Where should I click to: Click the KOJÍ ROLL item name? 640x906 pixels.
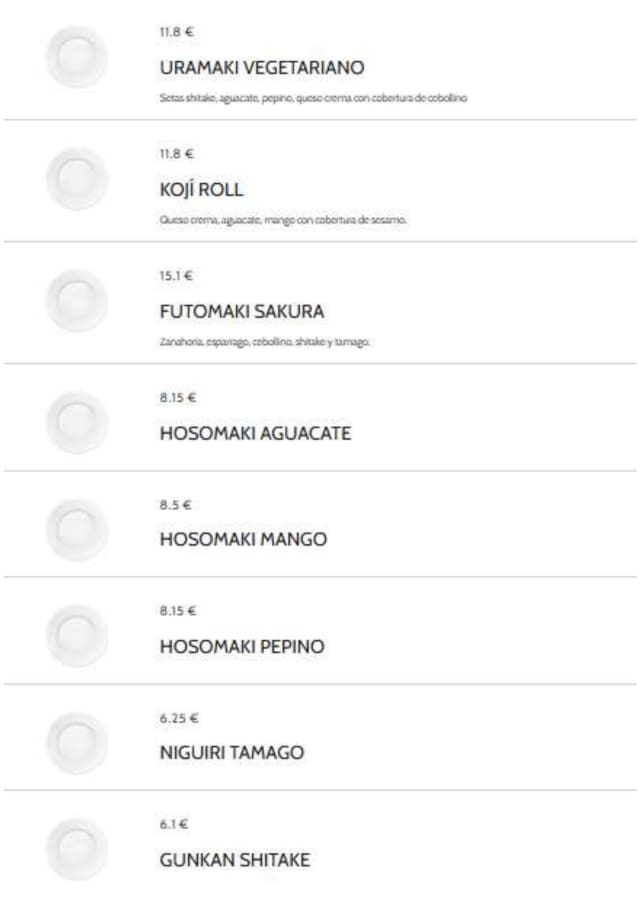pyautogui.click(x=201, y=190)
